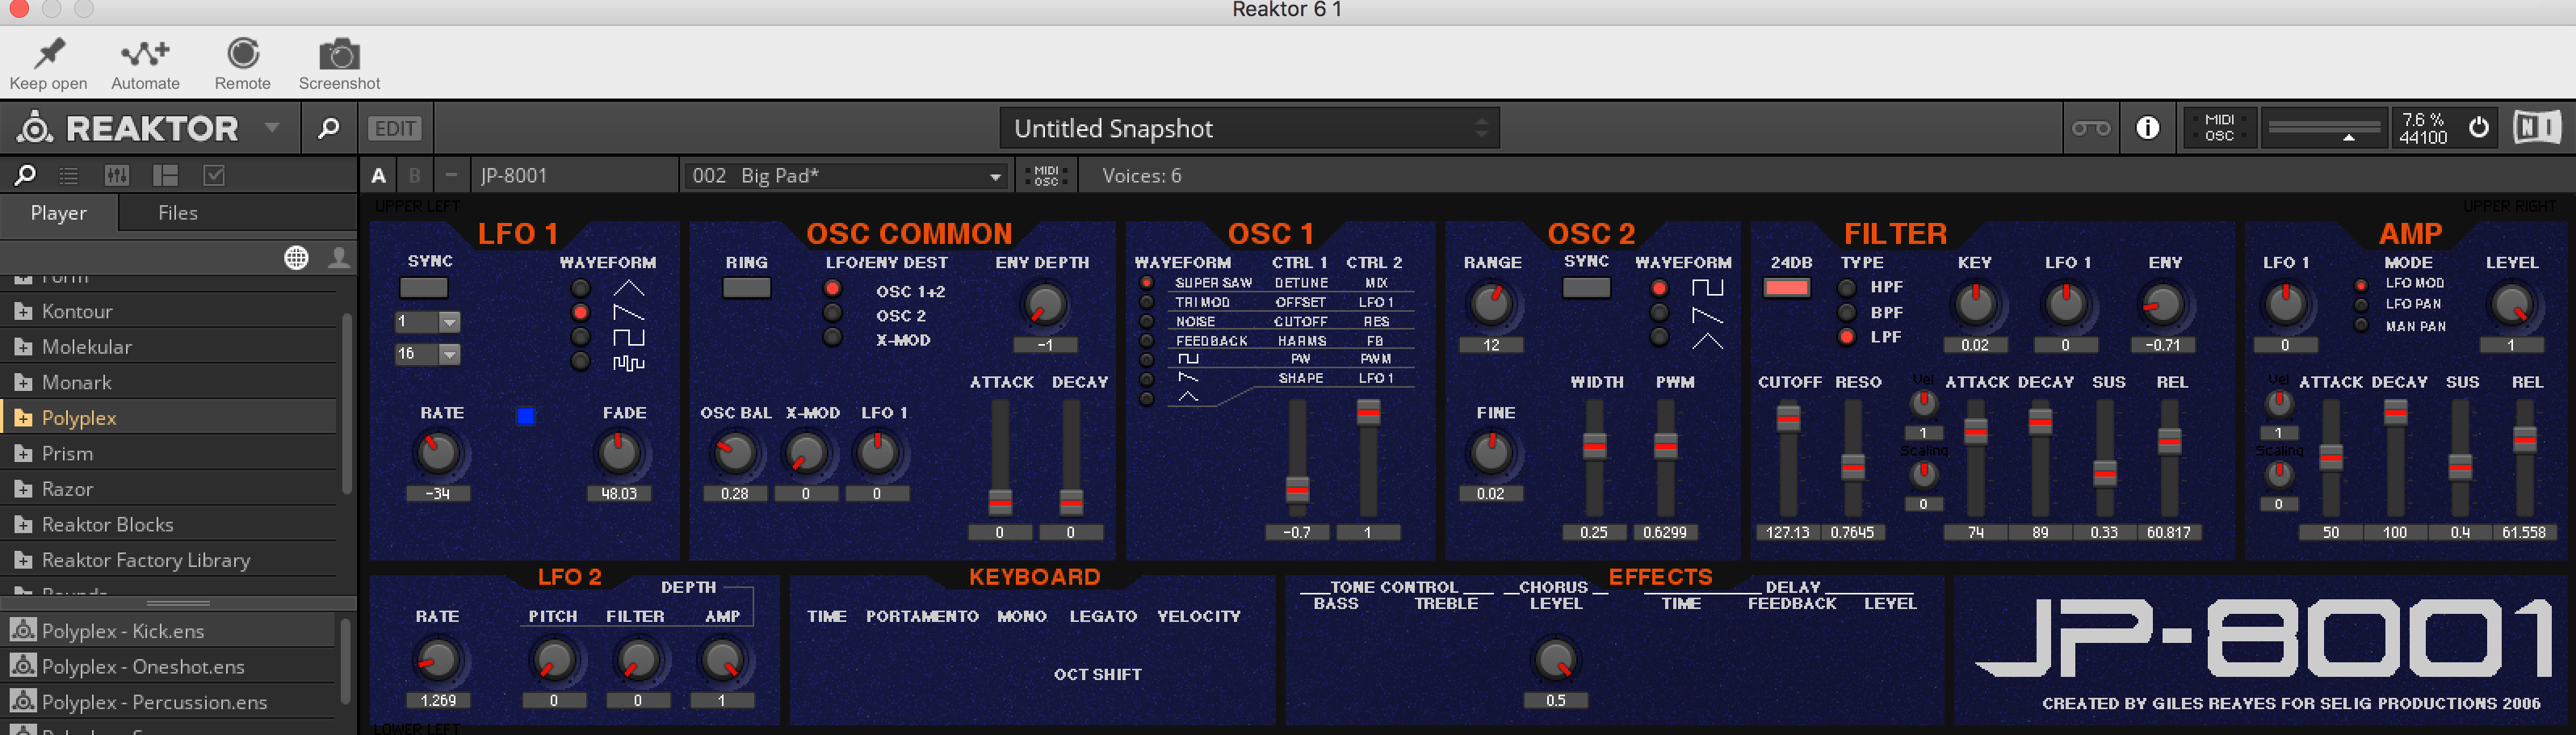The height and width of the screenshot is (735, 2576).
Task: Select LFO 1 triangle waveform icon
Action: tap(628, 288)
